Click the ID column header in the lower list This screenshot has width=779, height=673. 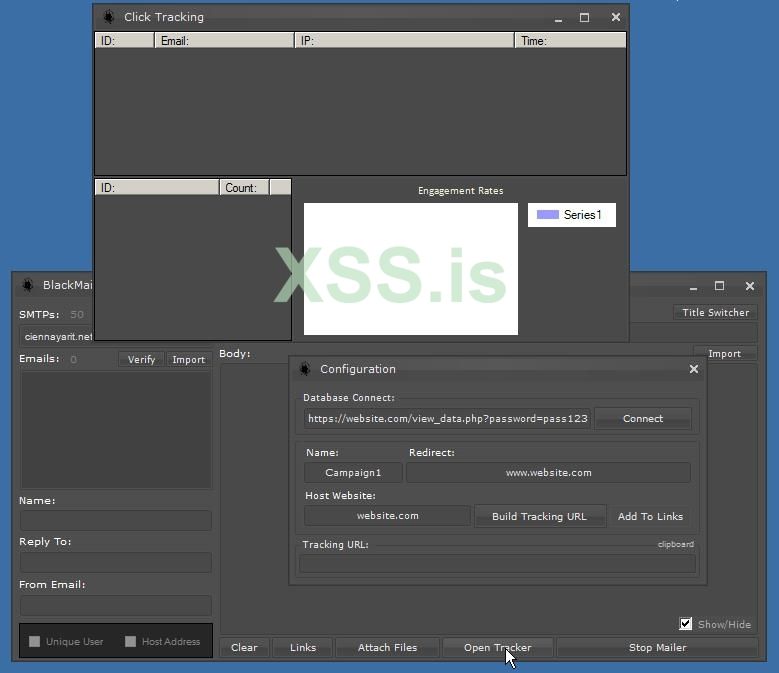coord(157,188)
